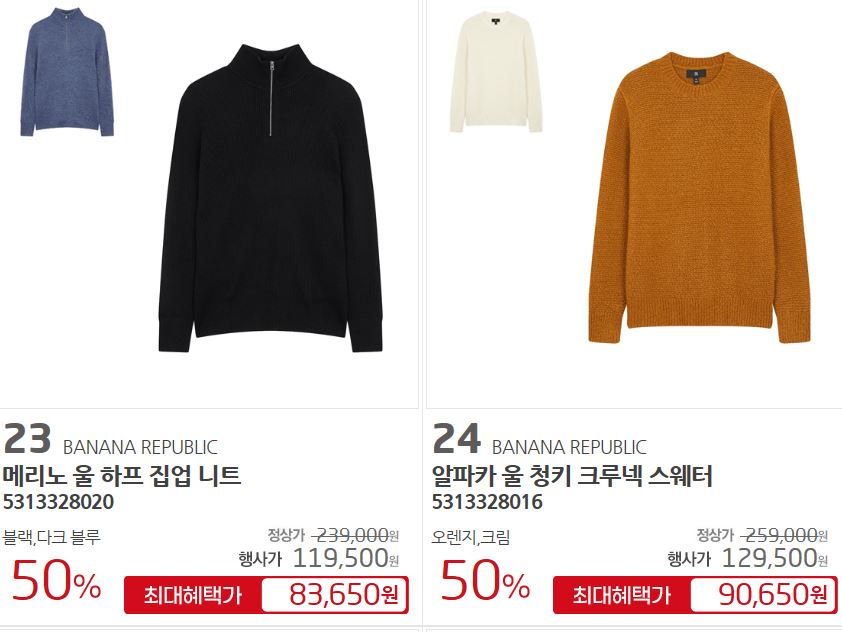View the cream sweater thumbnail
Image resolution: width=842 pixels, height=632 pixels.
496,72
